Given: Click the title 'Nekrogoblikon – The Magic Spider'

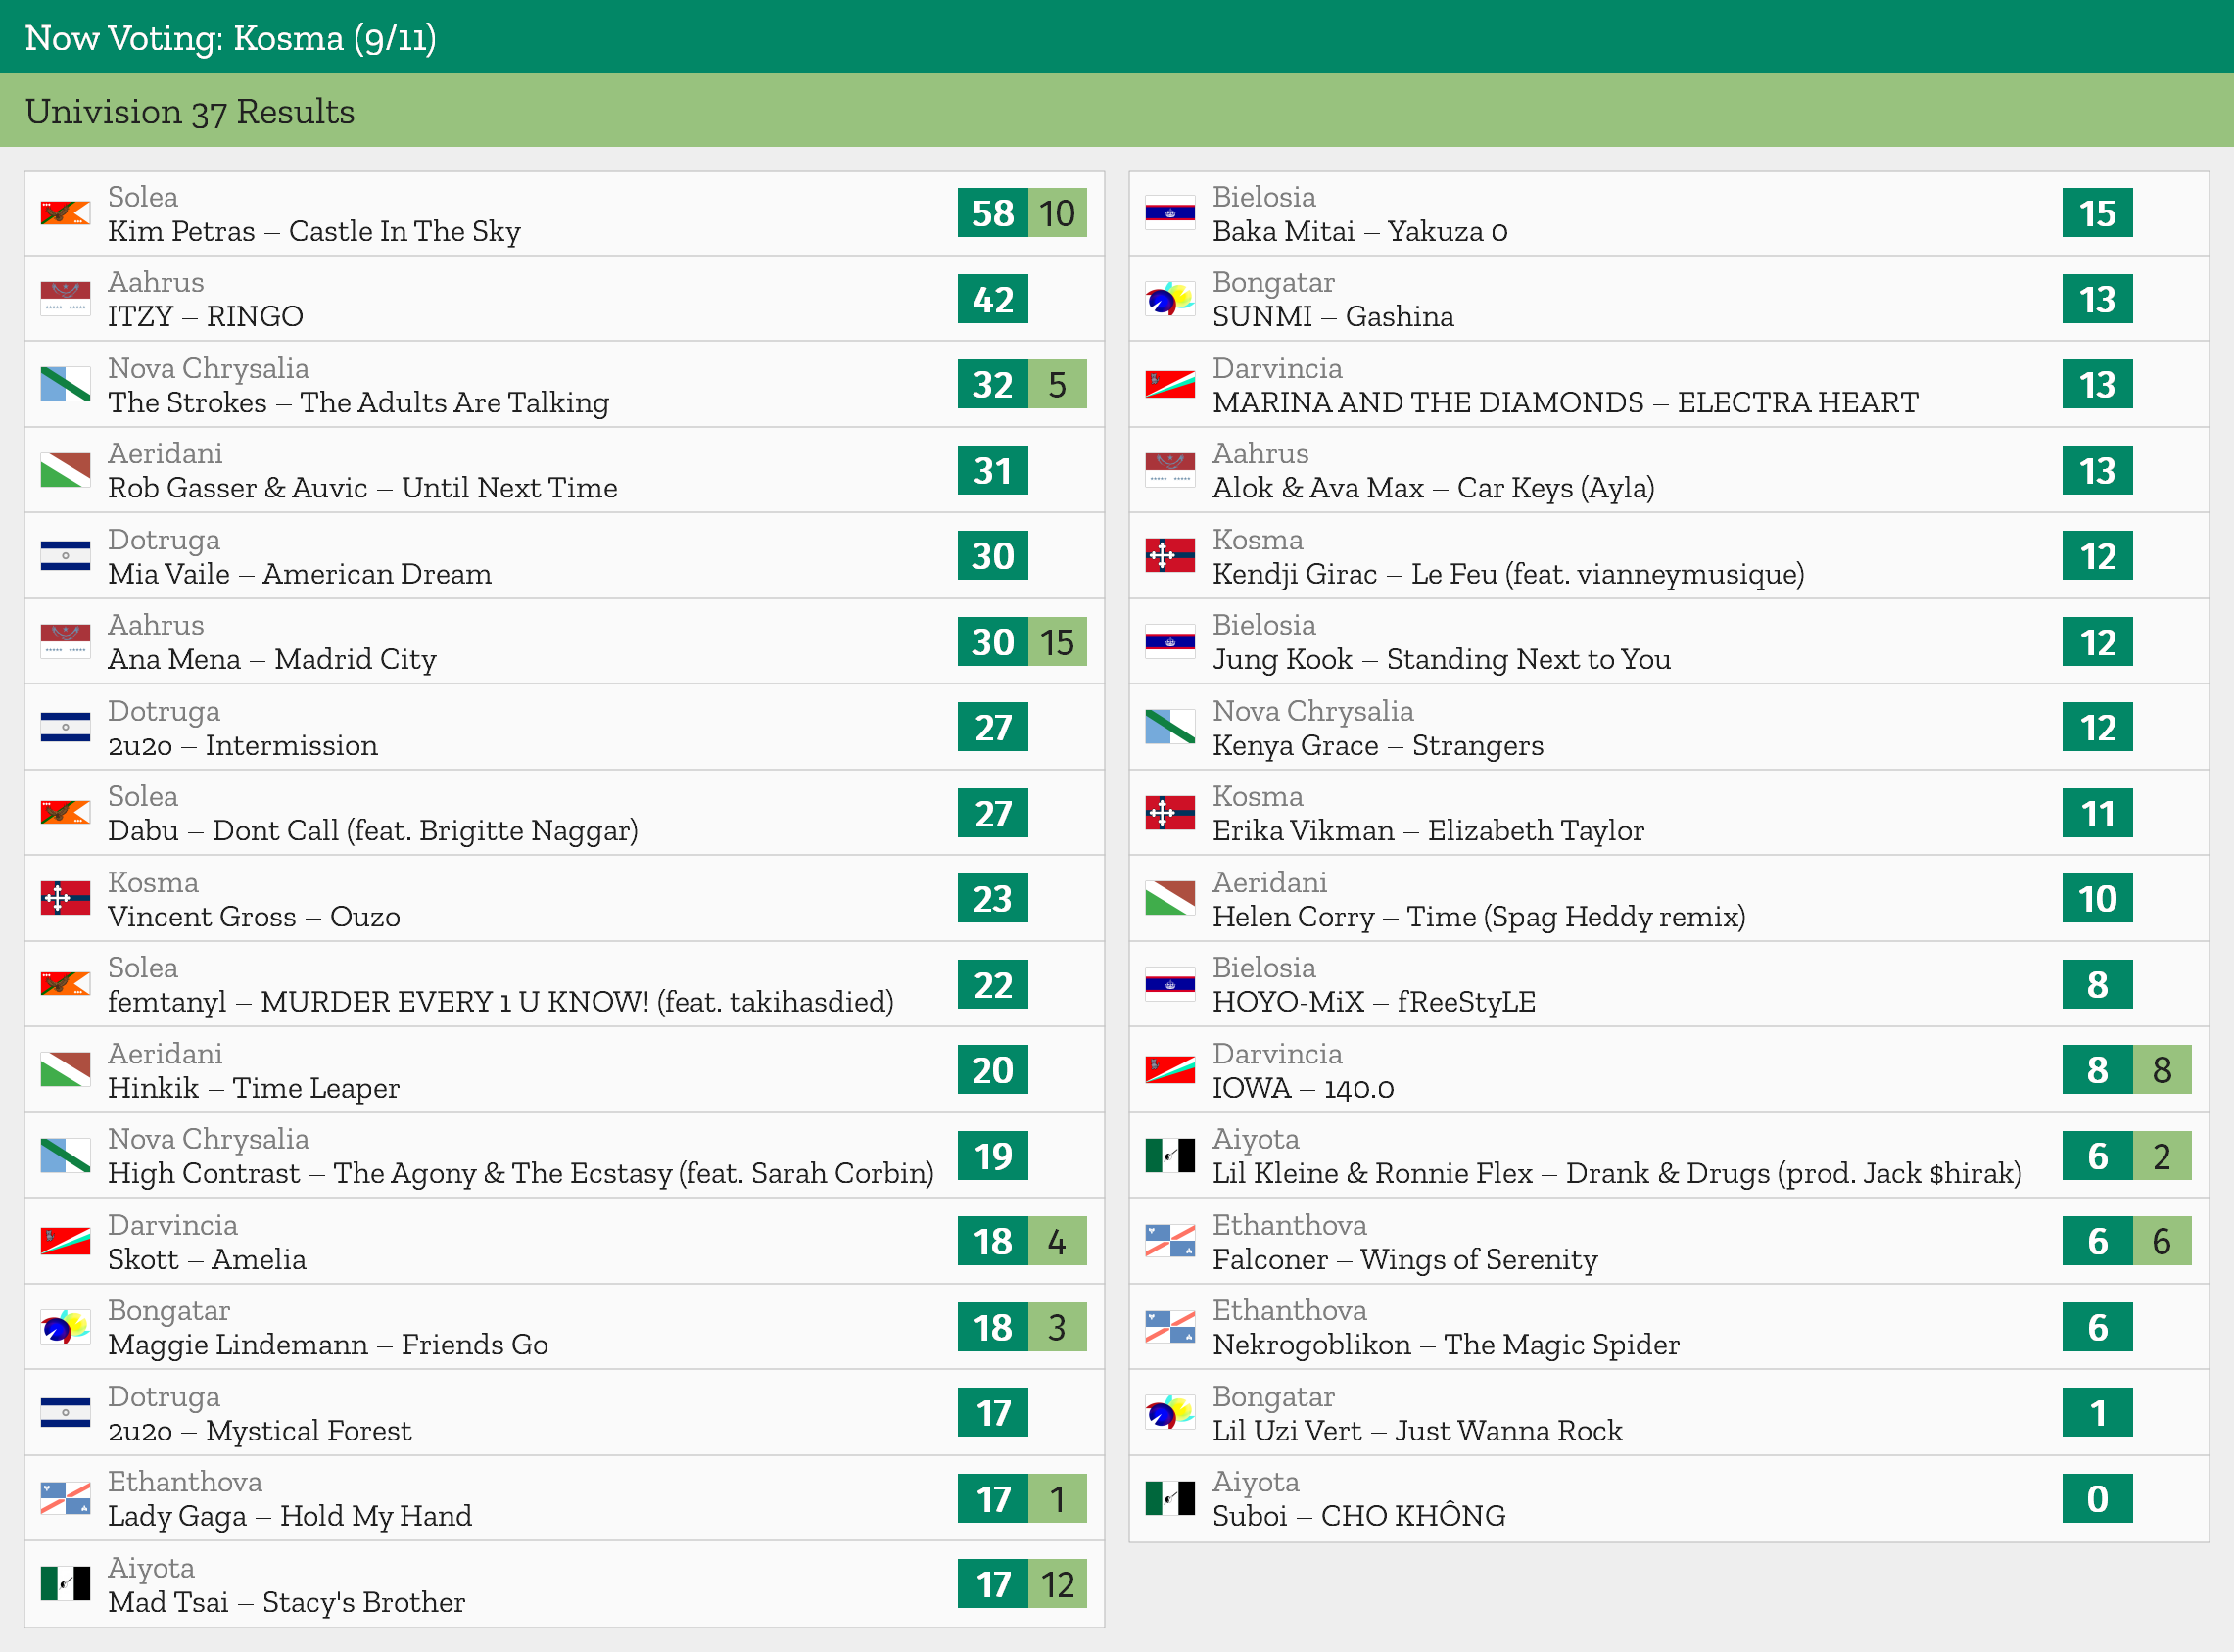Looking at the screenshot, I should pyautogui.click(x=1446, y=1345).
